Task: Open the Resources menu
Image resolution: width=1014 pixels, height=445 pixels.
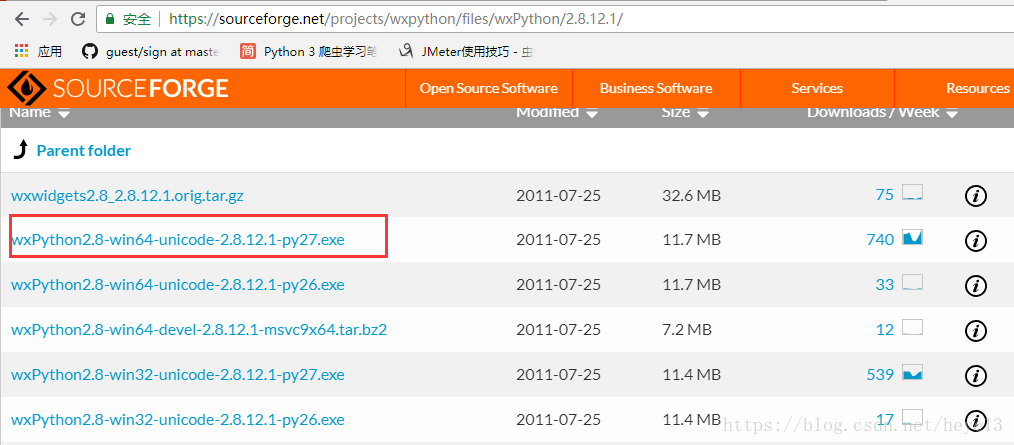Action: (x=976, y=89)
